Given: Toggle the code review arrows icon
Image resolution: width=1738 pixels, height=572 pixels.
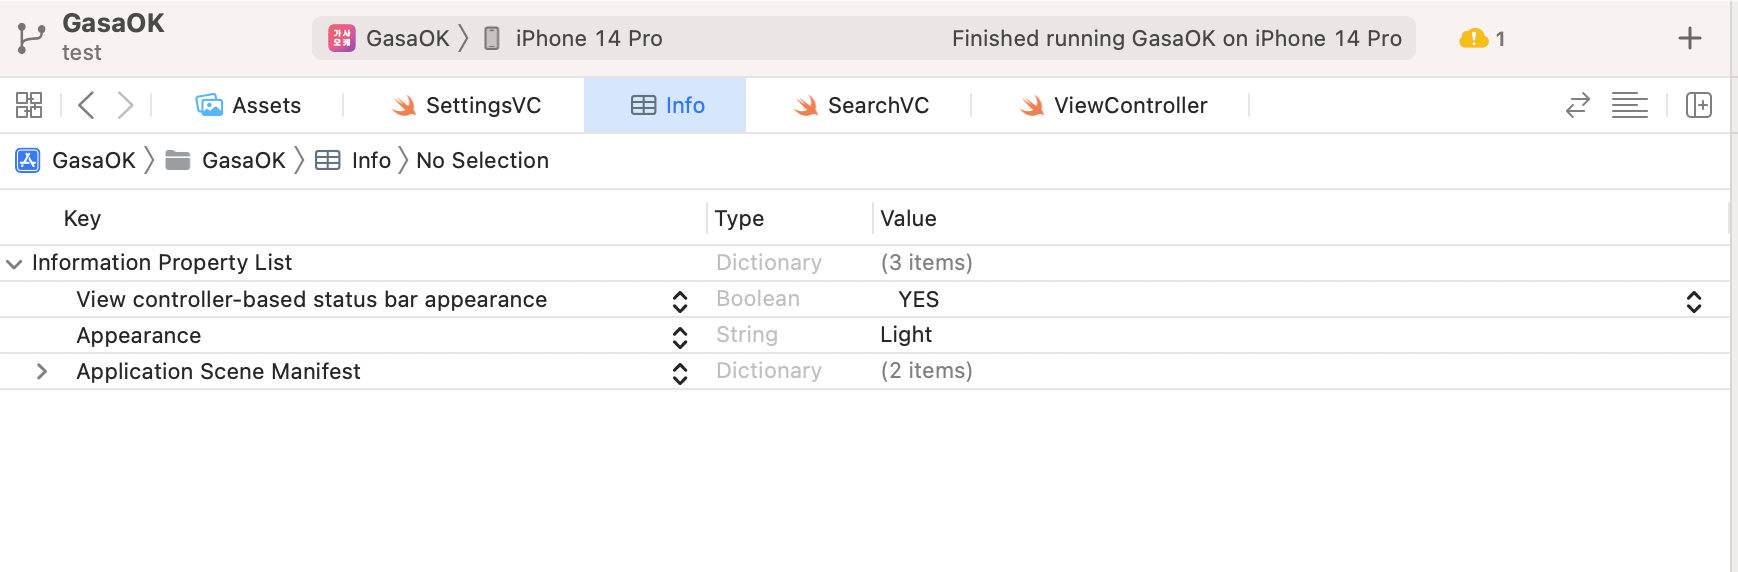Looking at the screenshot, I should pos(1577,105).
